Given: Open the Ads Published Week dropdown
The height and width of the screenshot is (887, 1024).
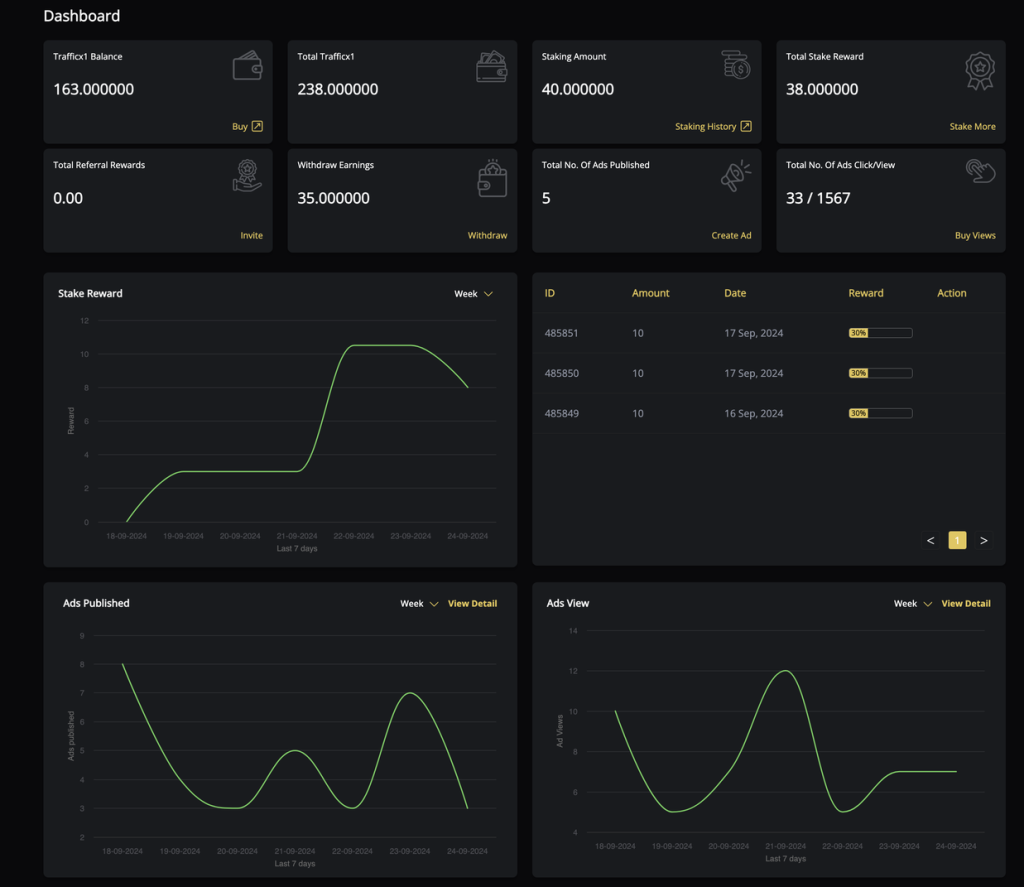Looking at the screenshot, I should pyautogui.click(x=419, y=604).
